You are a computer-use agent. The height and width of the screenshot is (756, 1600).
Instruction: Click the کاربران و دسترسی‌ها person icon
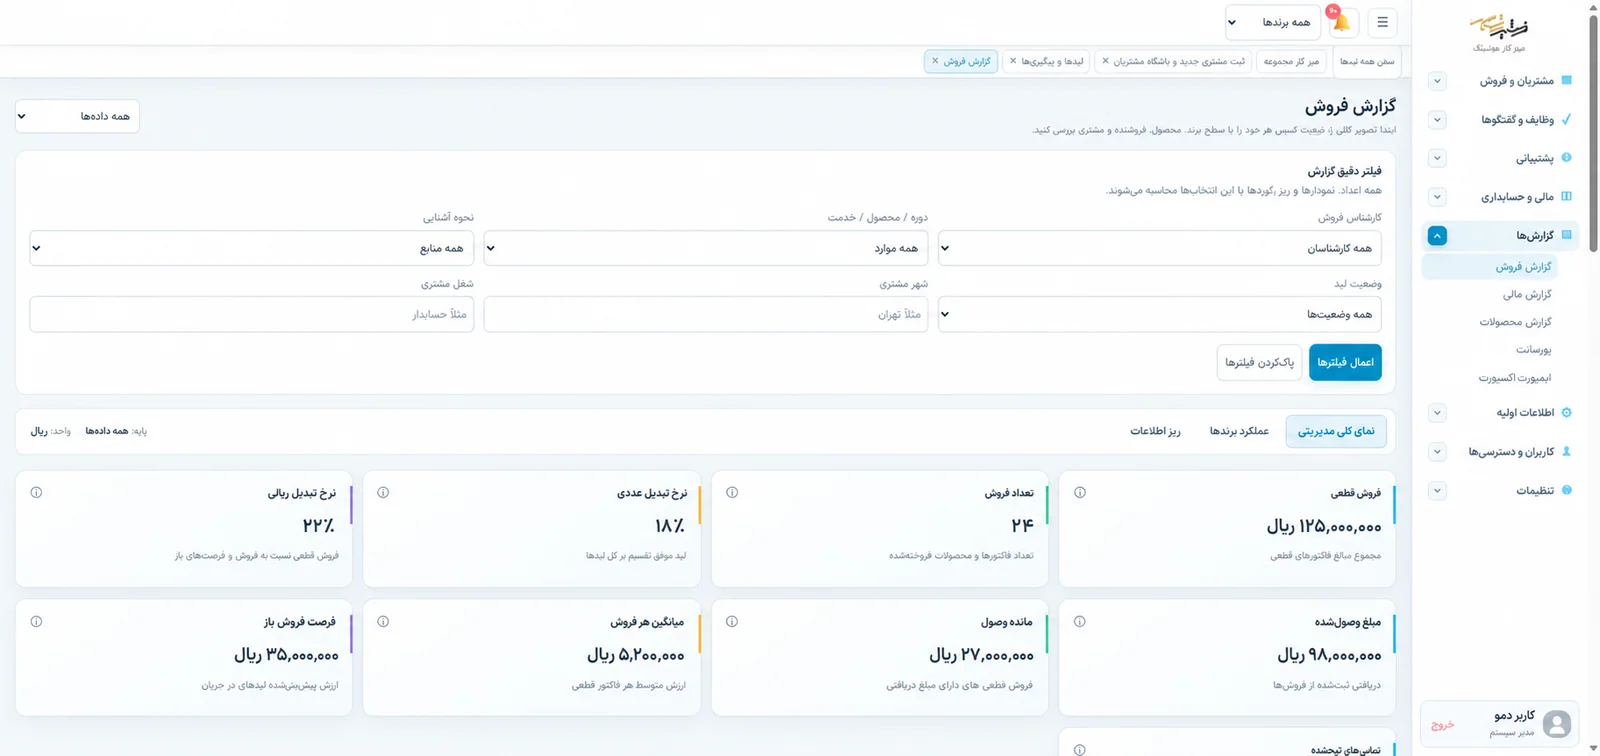[1566, 451]
